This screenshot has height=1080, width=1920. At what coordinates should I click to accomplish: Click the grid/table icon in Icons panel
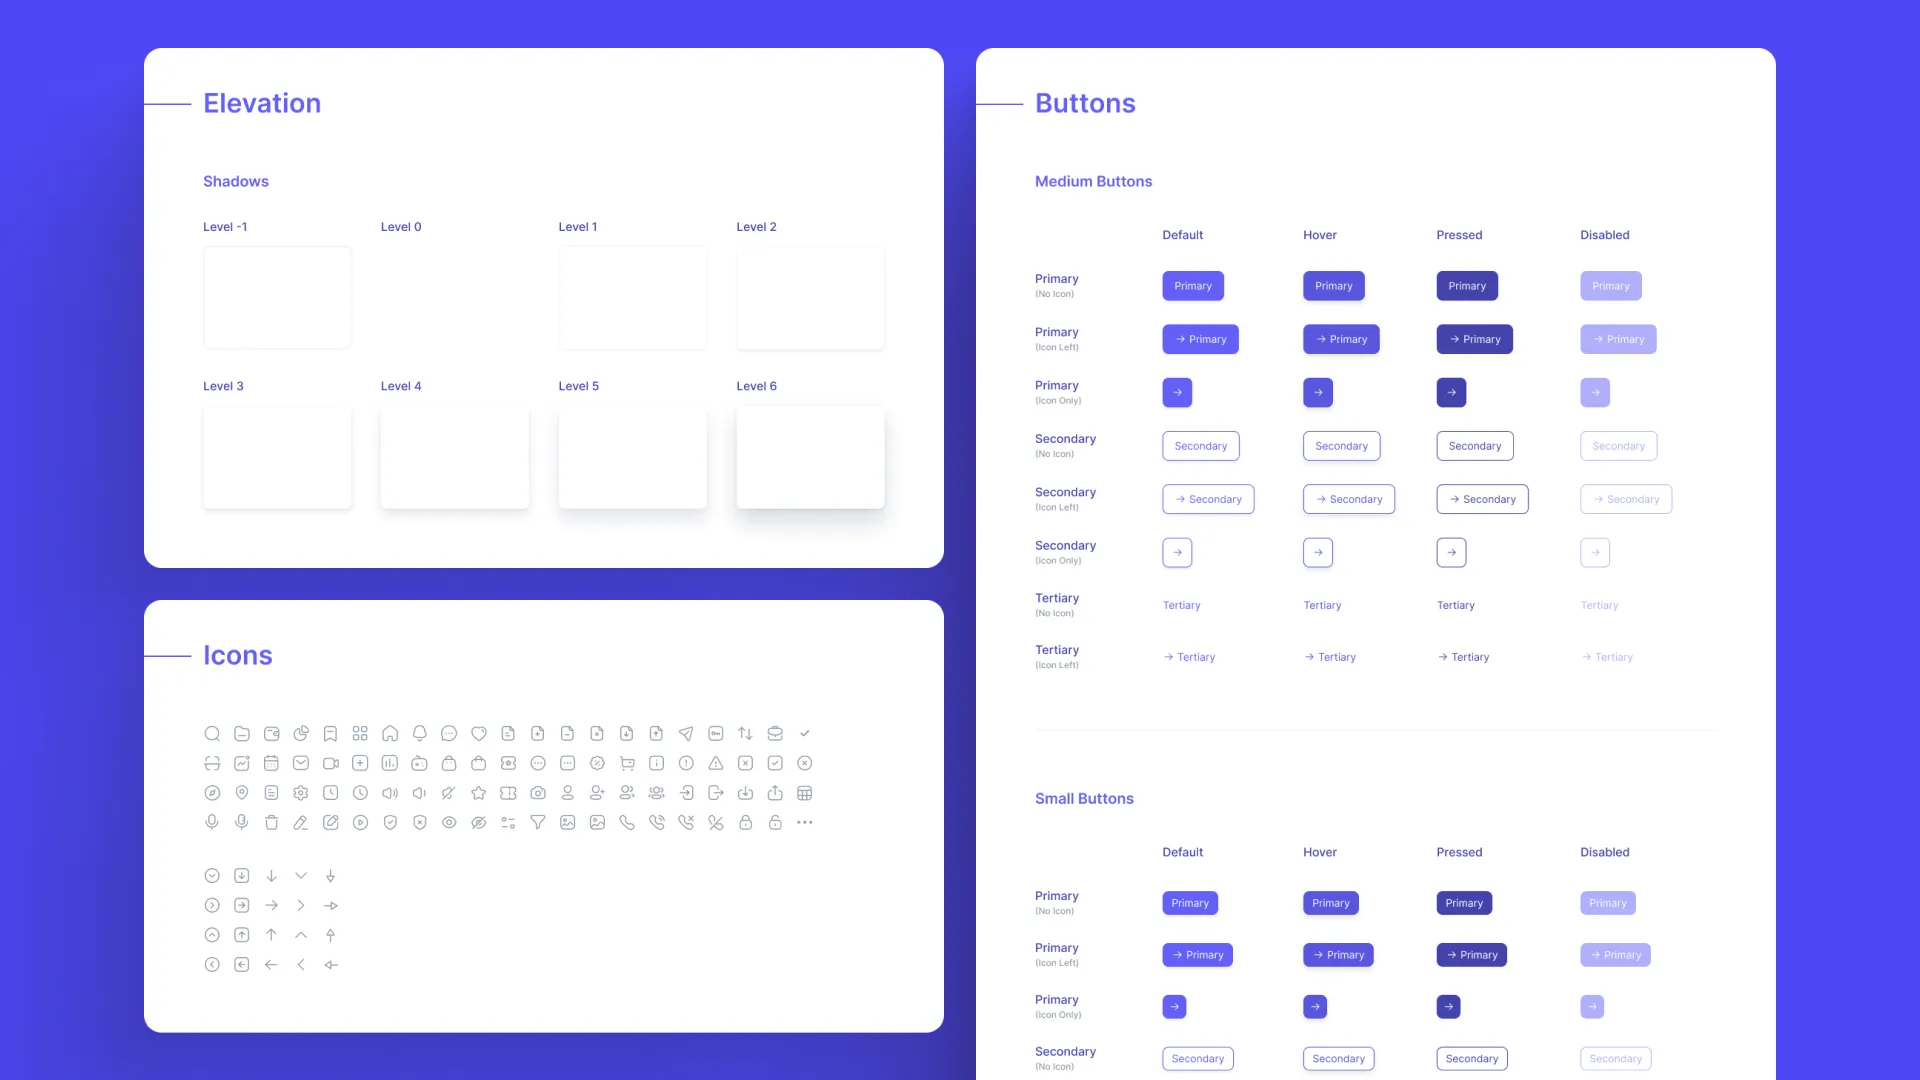click(x=804, y=793)
